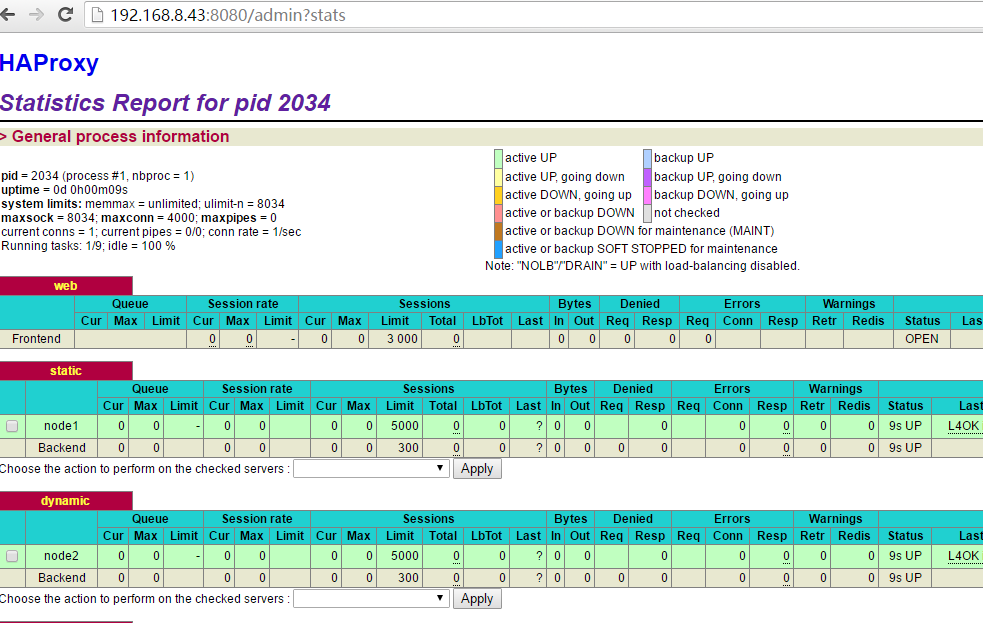Click the maxsock = 8034 line
The image size is (983, 623).
139,218
